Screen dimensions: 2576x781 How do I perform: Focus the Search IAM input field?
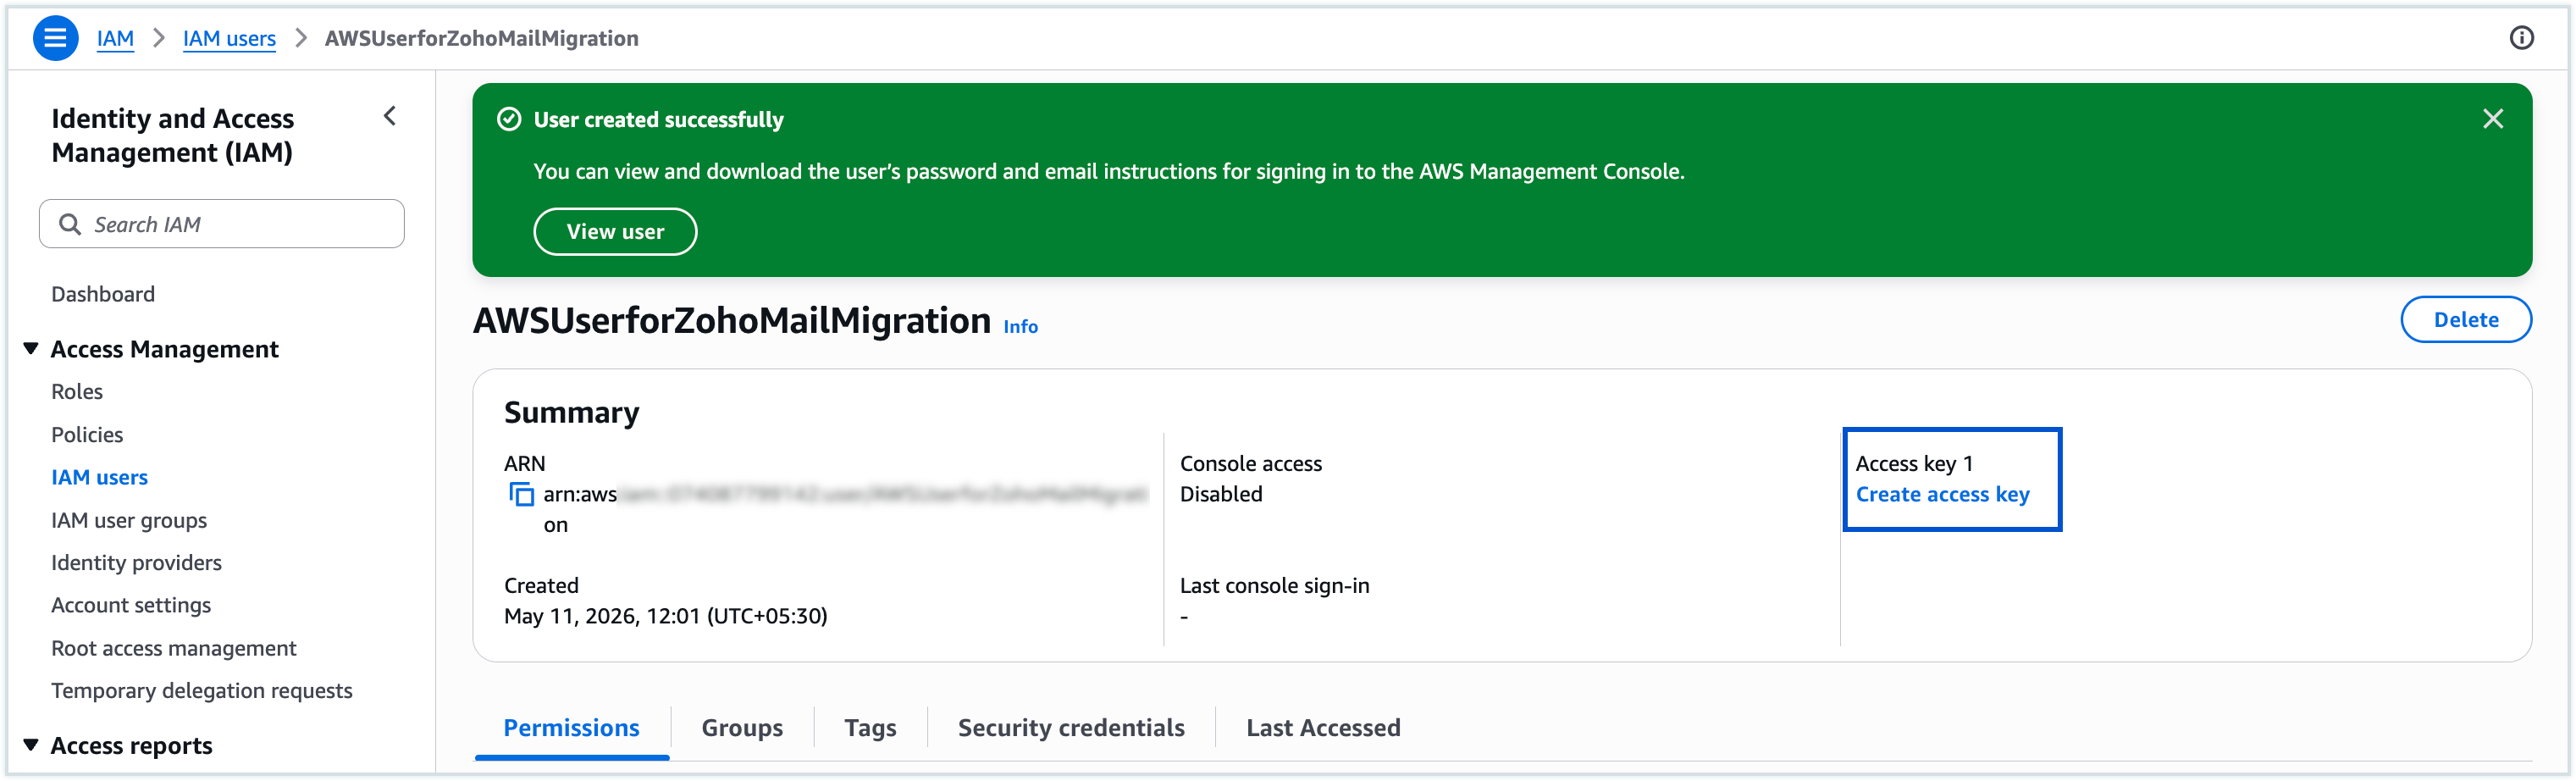[x=222, y=224]
